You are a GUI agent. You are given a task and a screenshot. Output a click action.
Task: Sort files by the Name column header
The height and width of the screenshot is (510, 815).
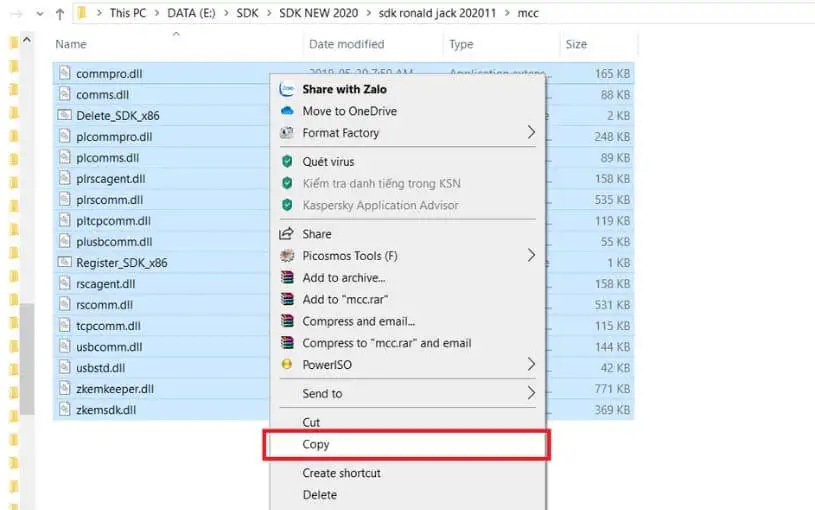71,44
